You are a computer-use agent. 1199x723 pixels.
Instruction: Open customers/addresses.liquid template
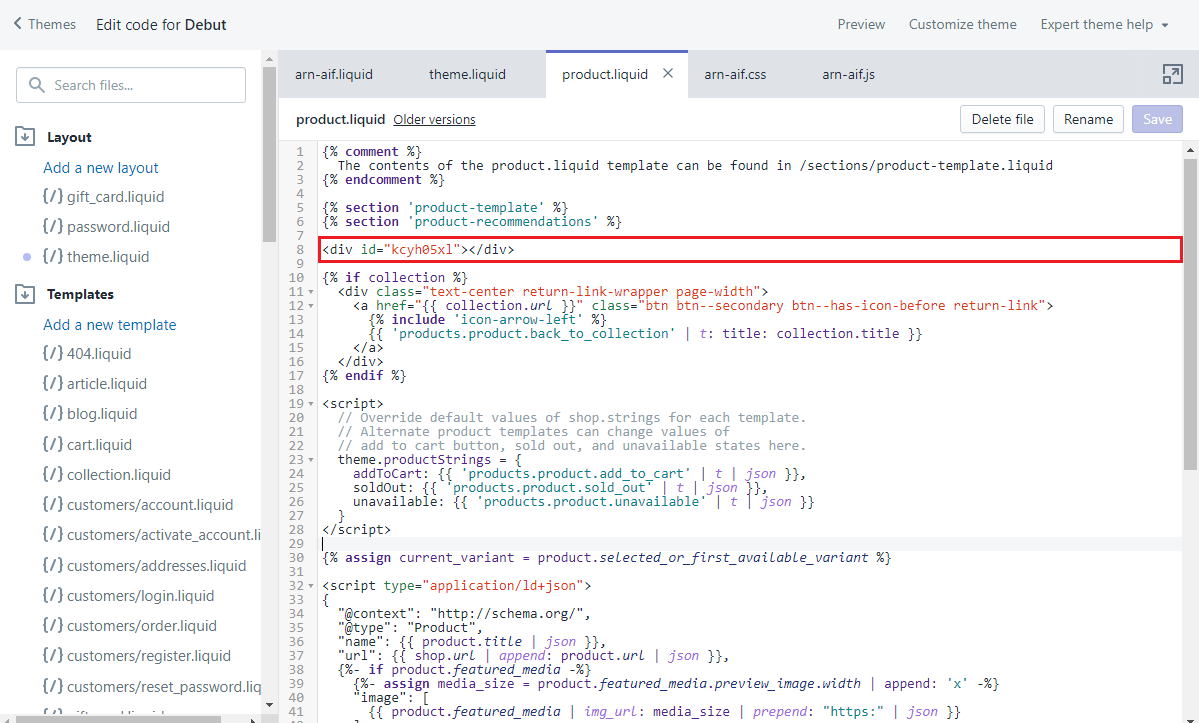tap(156, 566)
